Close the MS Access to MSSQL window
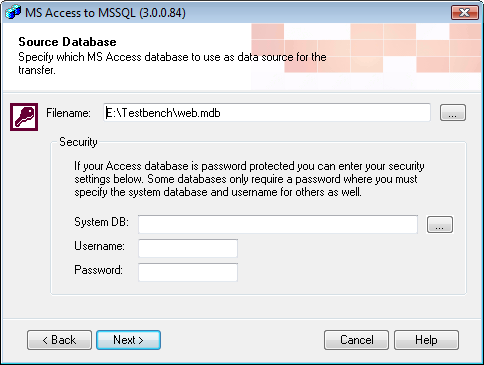The width and height of the screenshot is (484, 365). coord(465,13)
